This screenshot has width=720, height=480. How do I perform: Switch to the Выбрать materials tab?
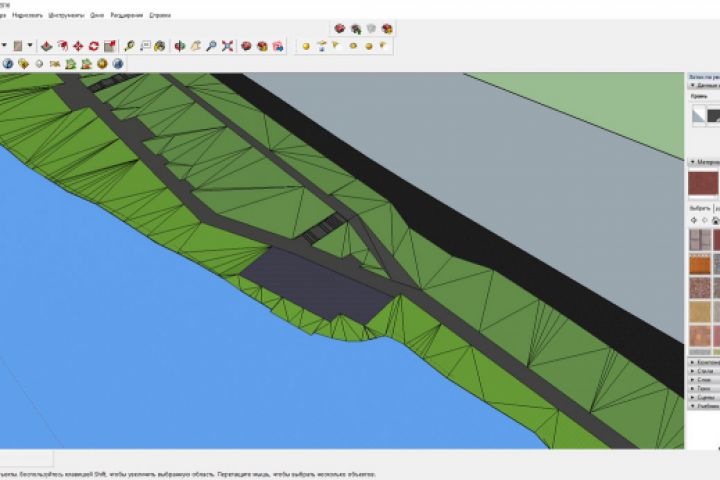point(700,208)
